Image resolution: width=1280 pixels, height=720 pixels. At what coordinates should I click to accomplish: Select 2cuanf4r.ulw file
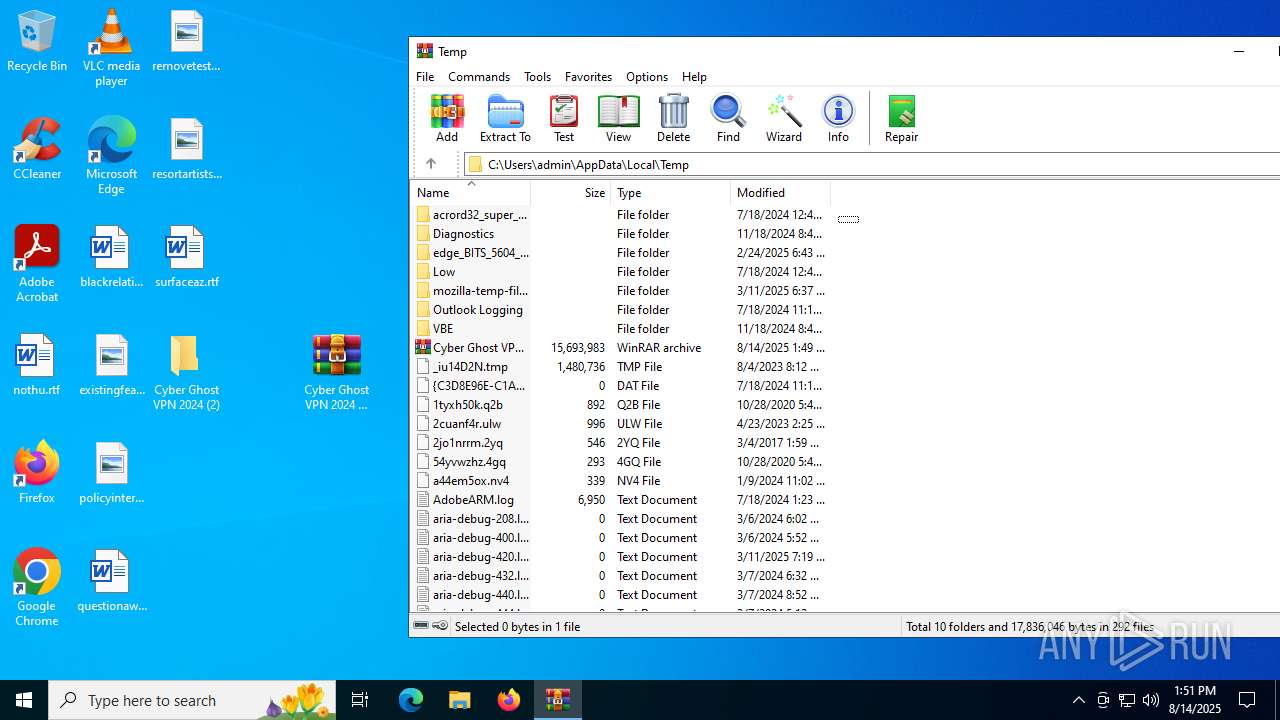(x=620, y=424)
